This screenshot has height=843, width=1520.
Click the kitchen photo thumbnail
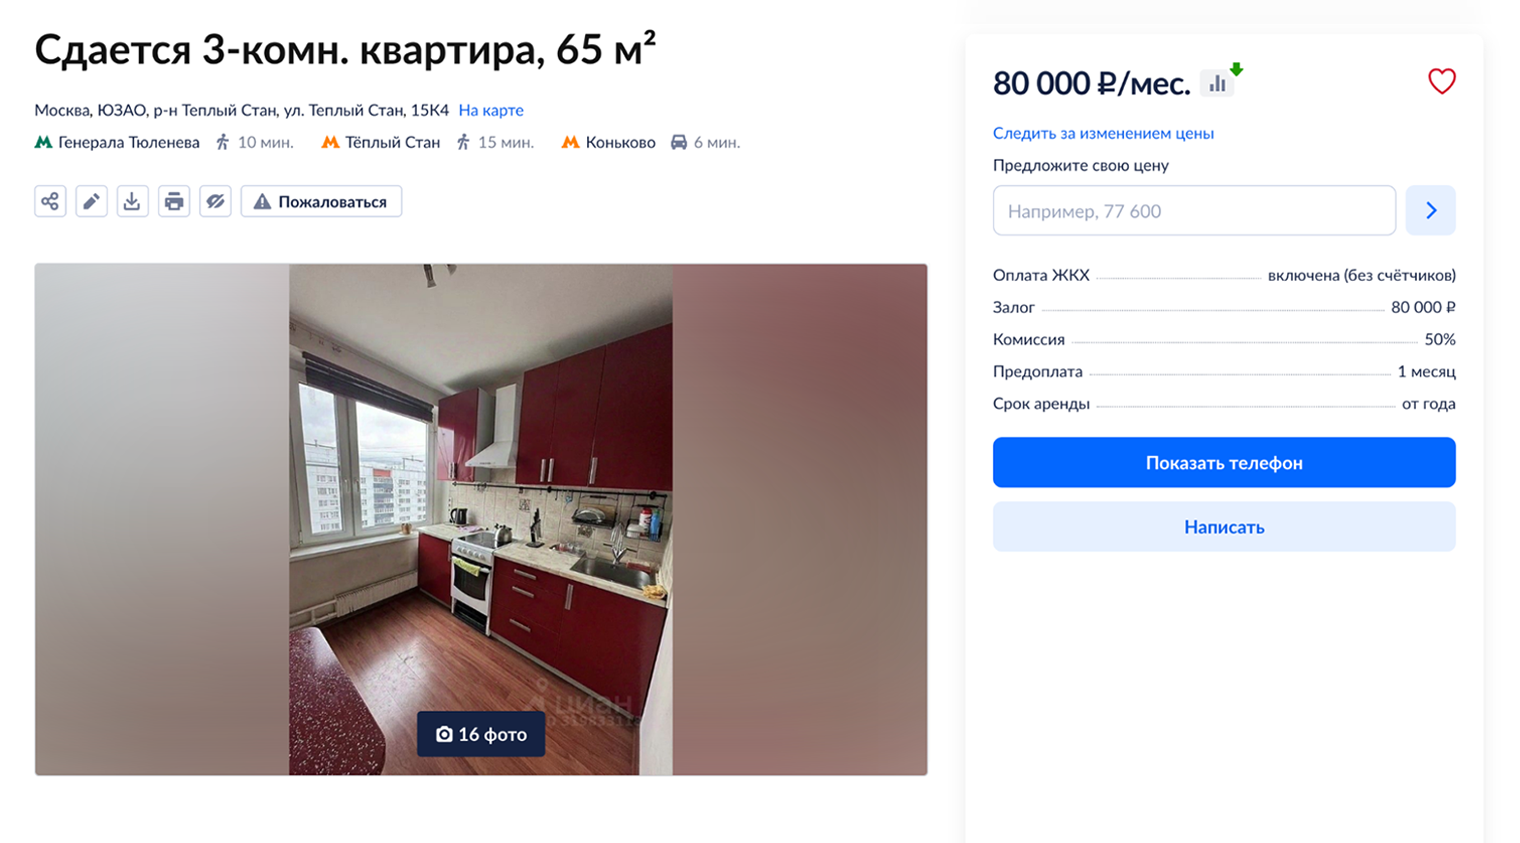[x=481, y=519]
